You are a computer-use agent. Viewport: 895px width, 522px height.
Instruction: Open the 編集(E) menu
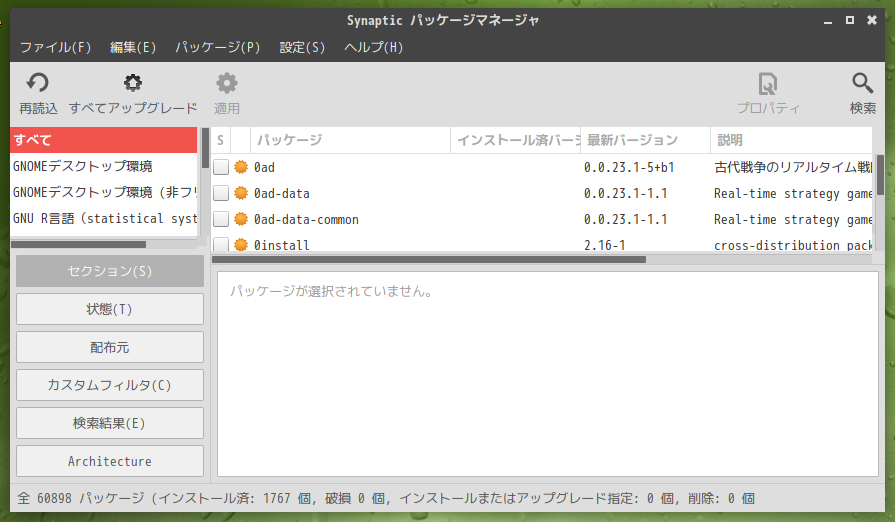(132, 47)
